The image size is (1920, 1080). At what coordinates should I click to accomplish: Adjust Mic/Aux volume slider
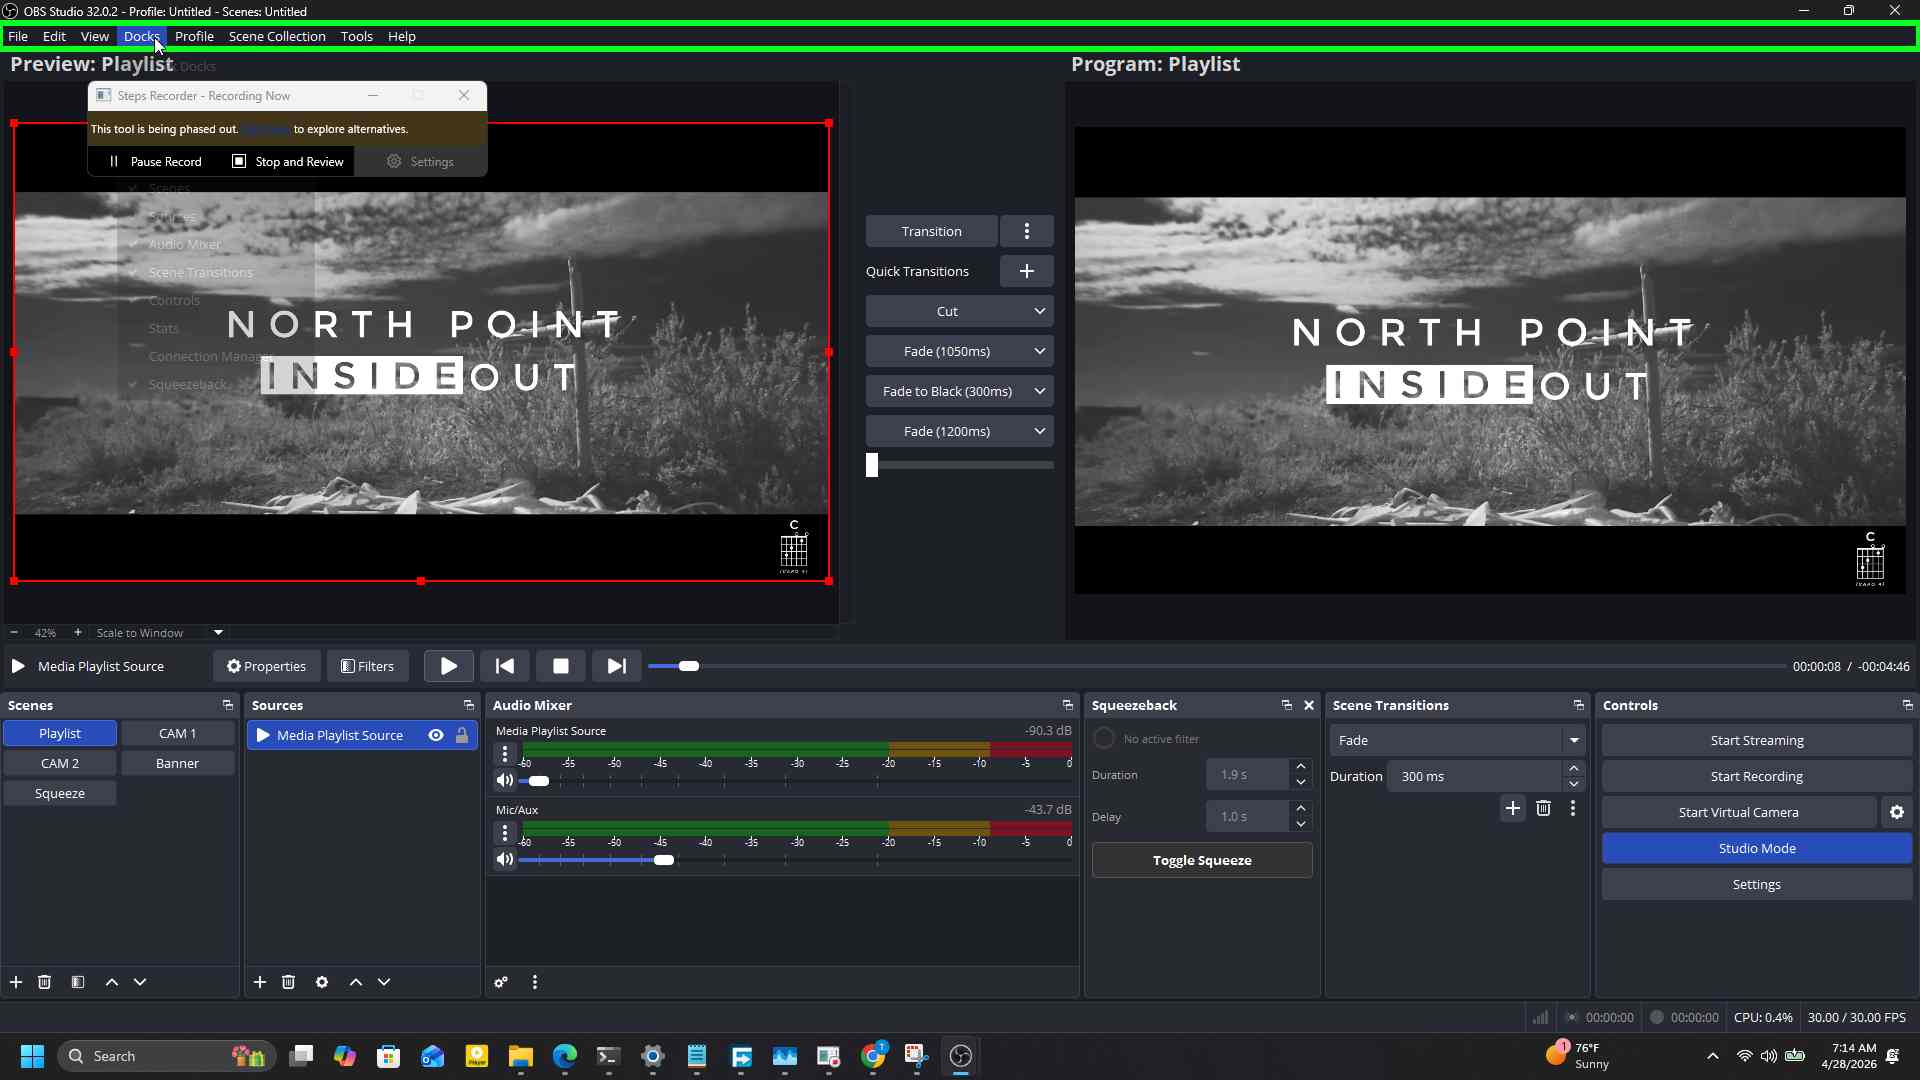tap(796, 859)
